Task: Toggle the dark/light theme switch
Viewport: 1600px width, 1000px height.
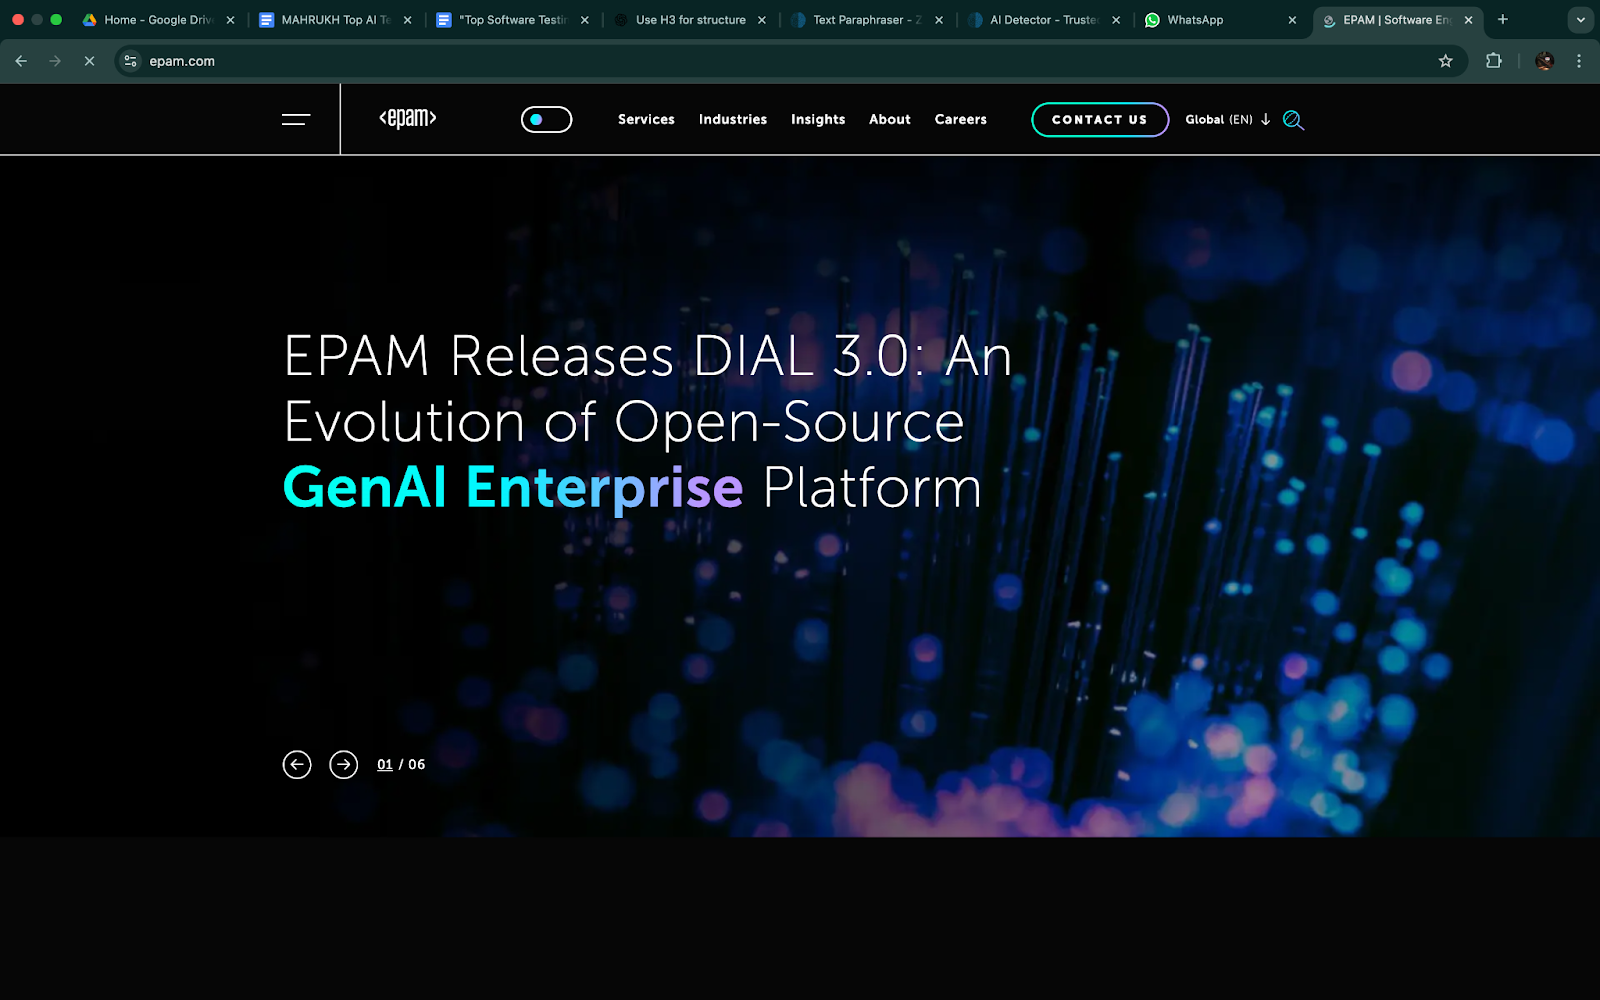Action: (x=546, y=120)
